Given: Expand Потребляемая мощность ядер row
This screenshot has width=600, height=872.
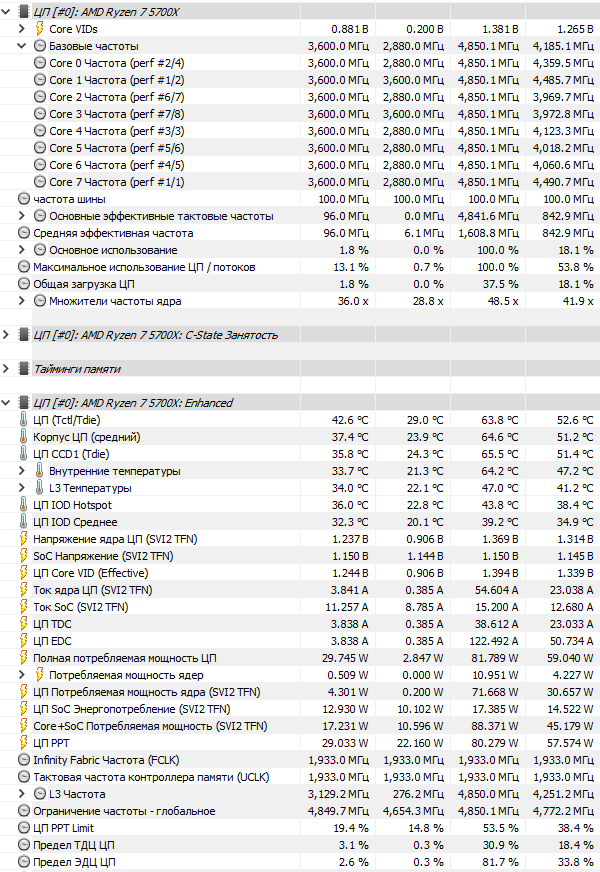Looking at the screenshot, I should pos(22,675).
